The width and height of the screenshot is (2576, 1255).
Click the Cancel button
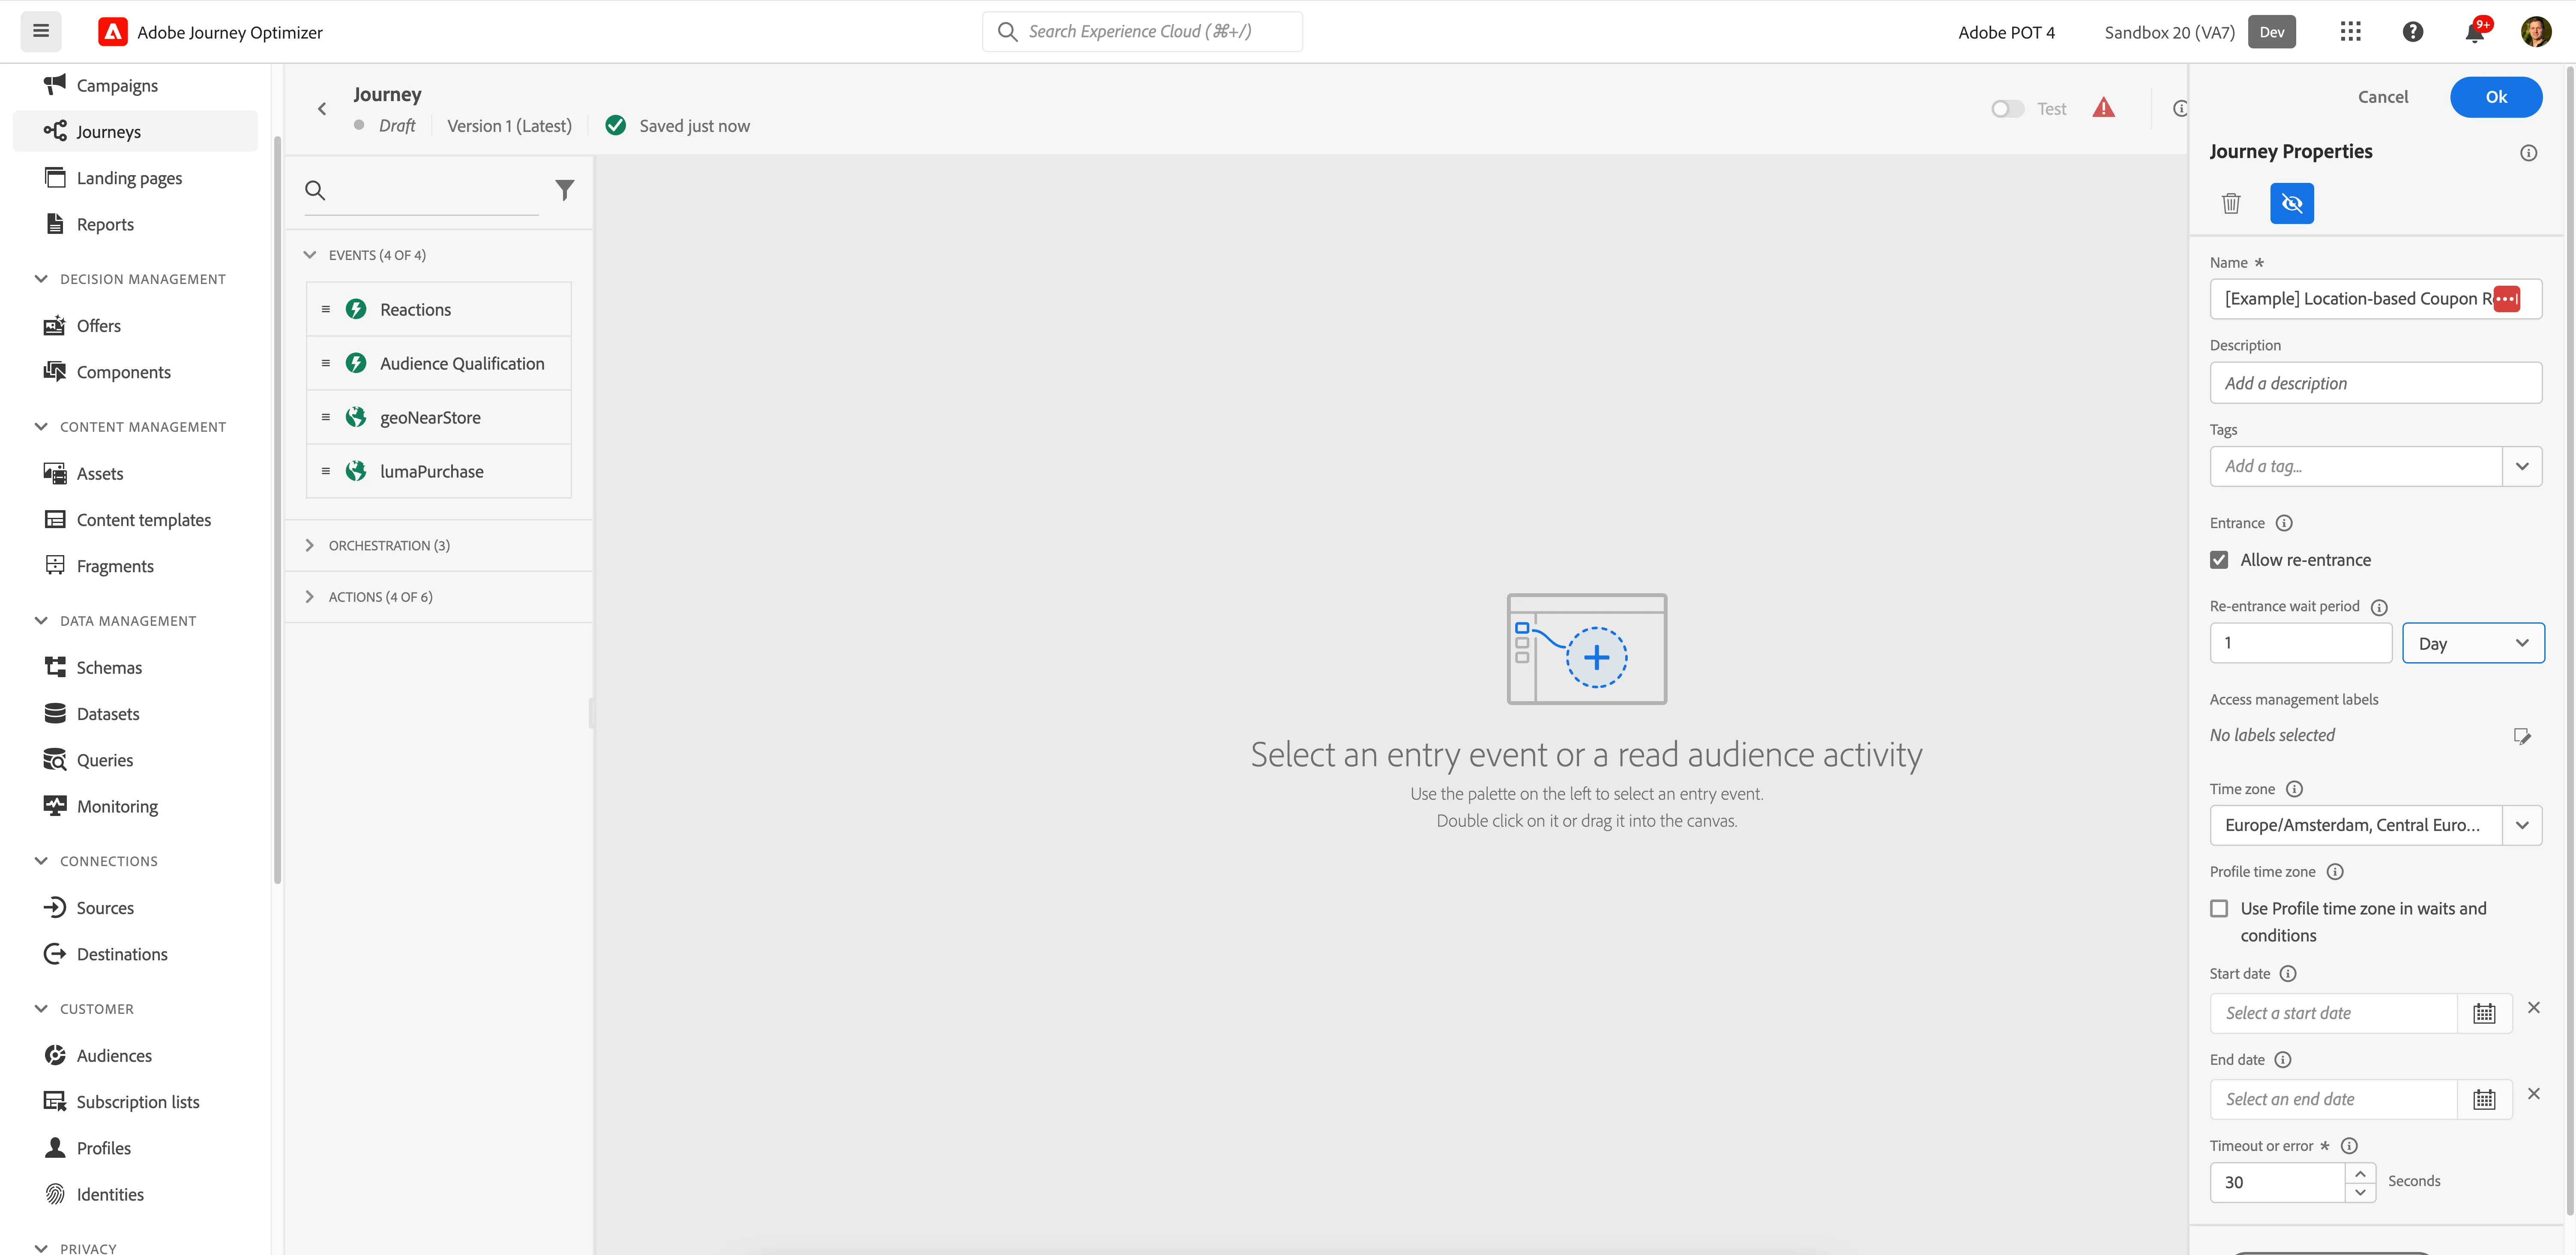click(x=2383, y=97)
